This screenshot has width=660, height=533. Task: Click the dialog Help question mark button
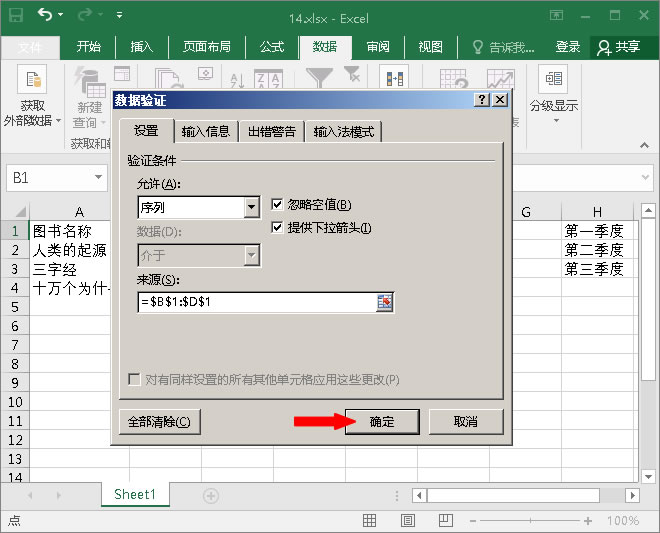tap(482, 100)
